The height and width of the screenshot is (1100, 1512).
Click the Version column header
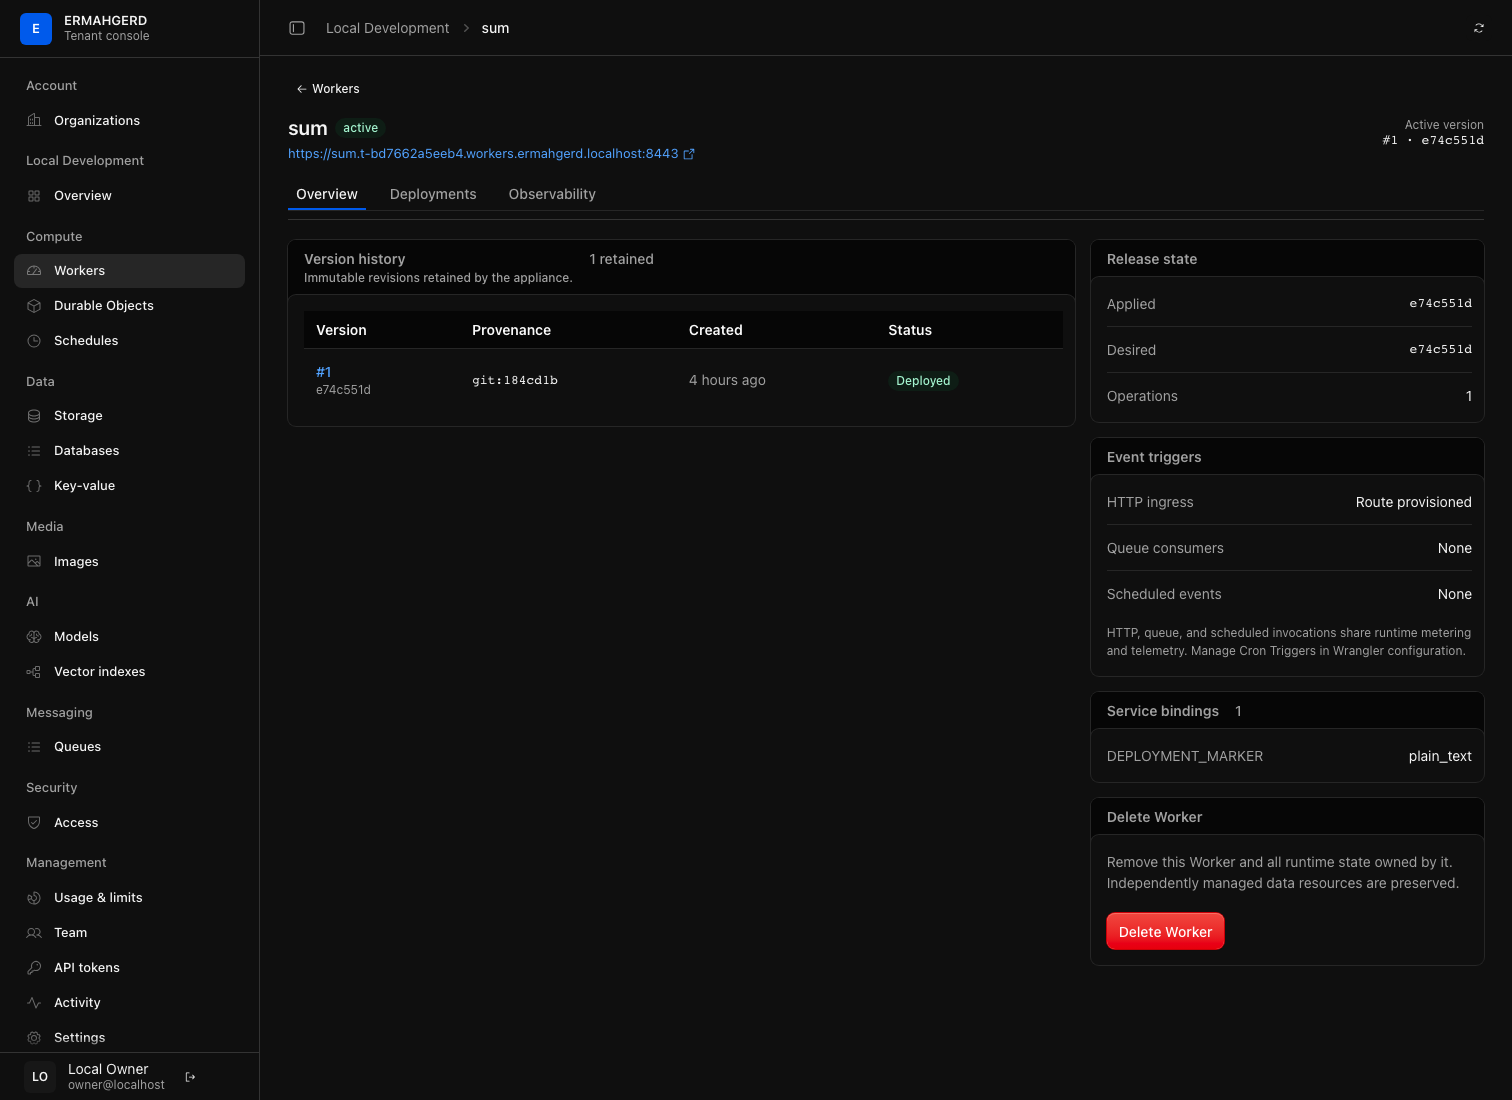point(341,330)
